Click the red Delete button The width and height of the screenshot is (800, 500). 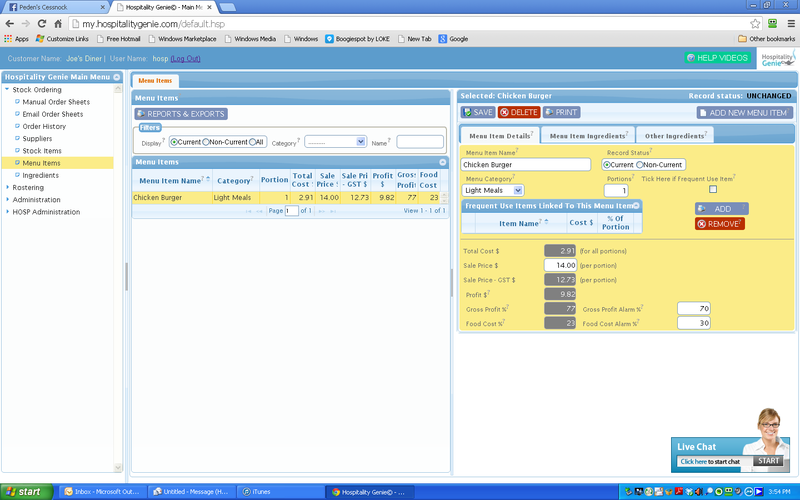[519, 112]
